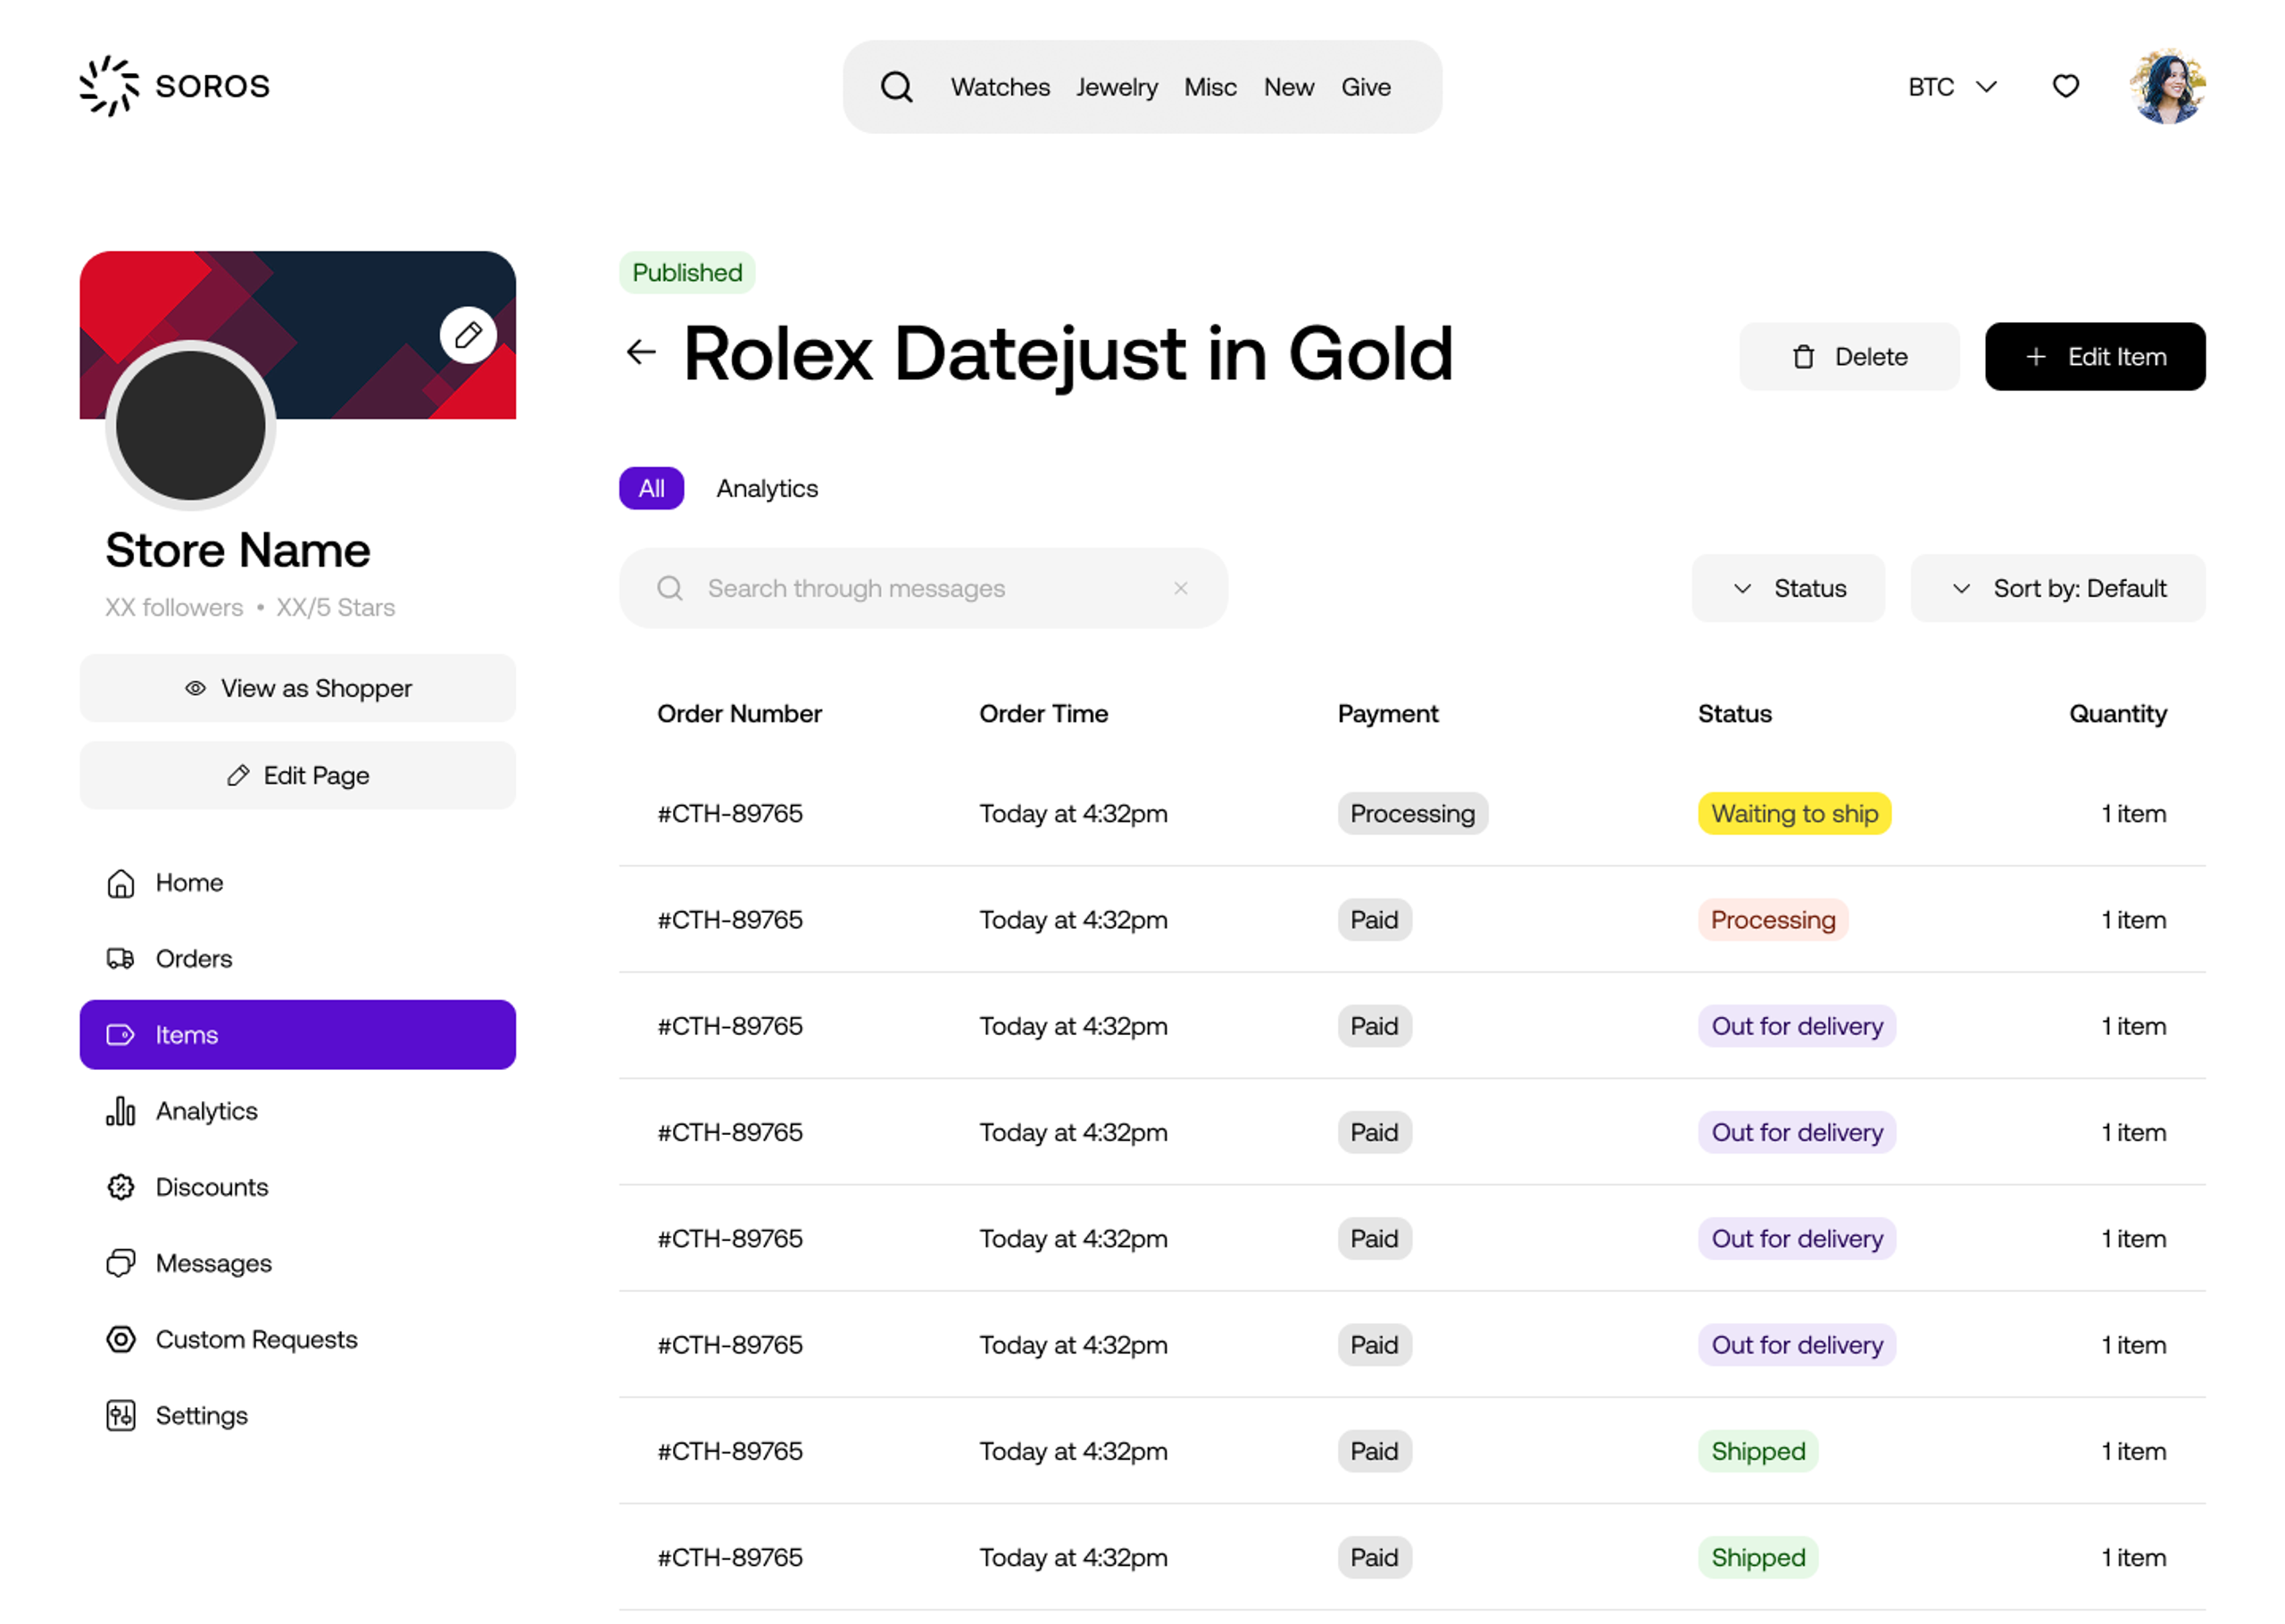Click the Waiting to ship status badge
2285x1624 pixels.
pos(1794,813)
